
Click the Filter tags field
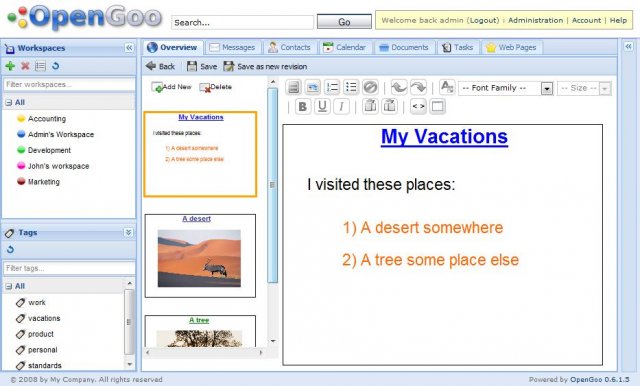pos(69,268)
